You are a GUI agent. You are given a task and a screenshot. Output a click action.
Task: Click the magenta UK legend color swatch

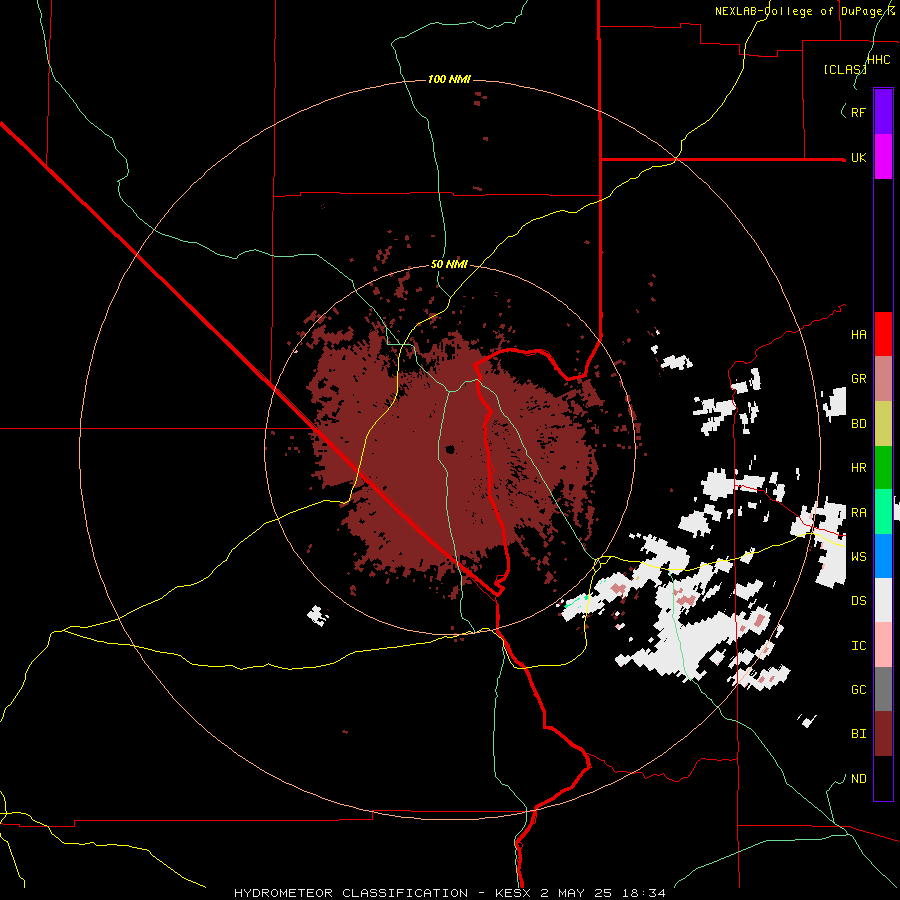coord(883,157)
